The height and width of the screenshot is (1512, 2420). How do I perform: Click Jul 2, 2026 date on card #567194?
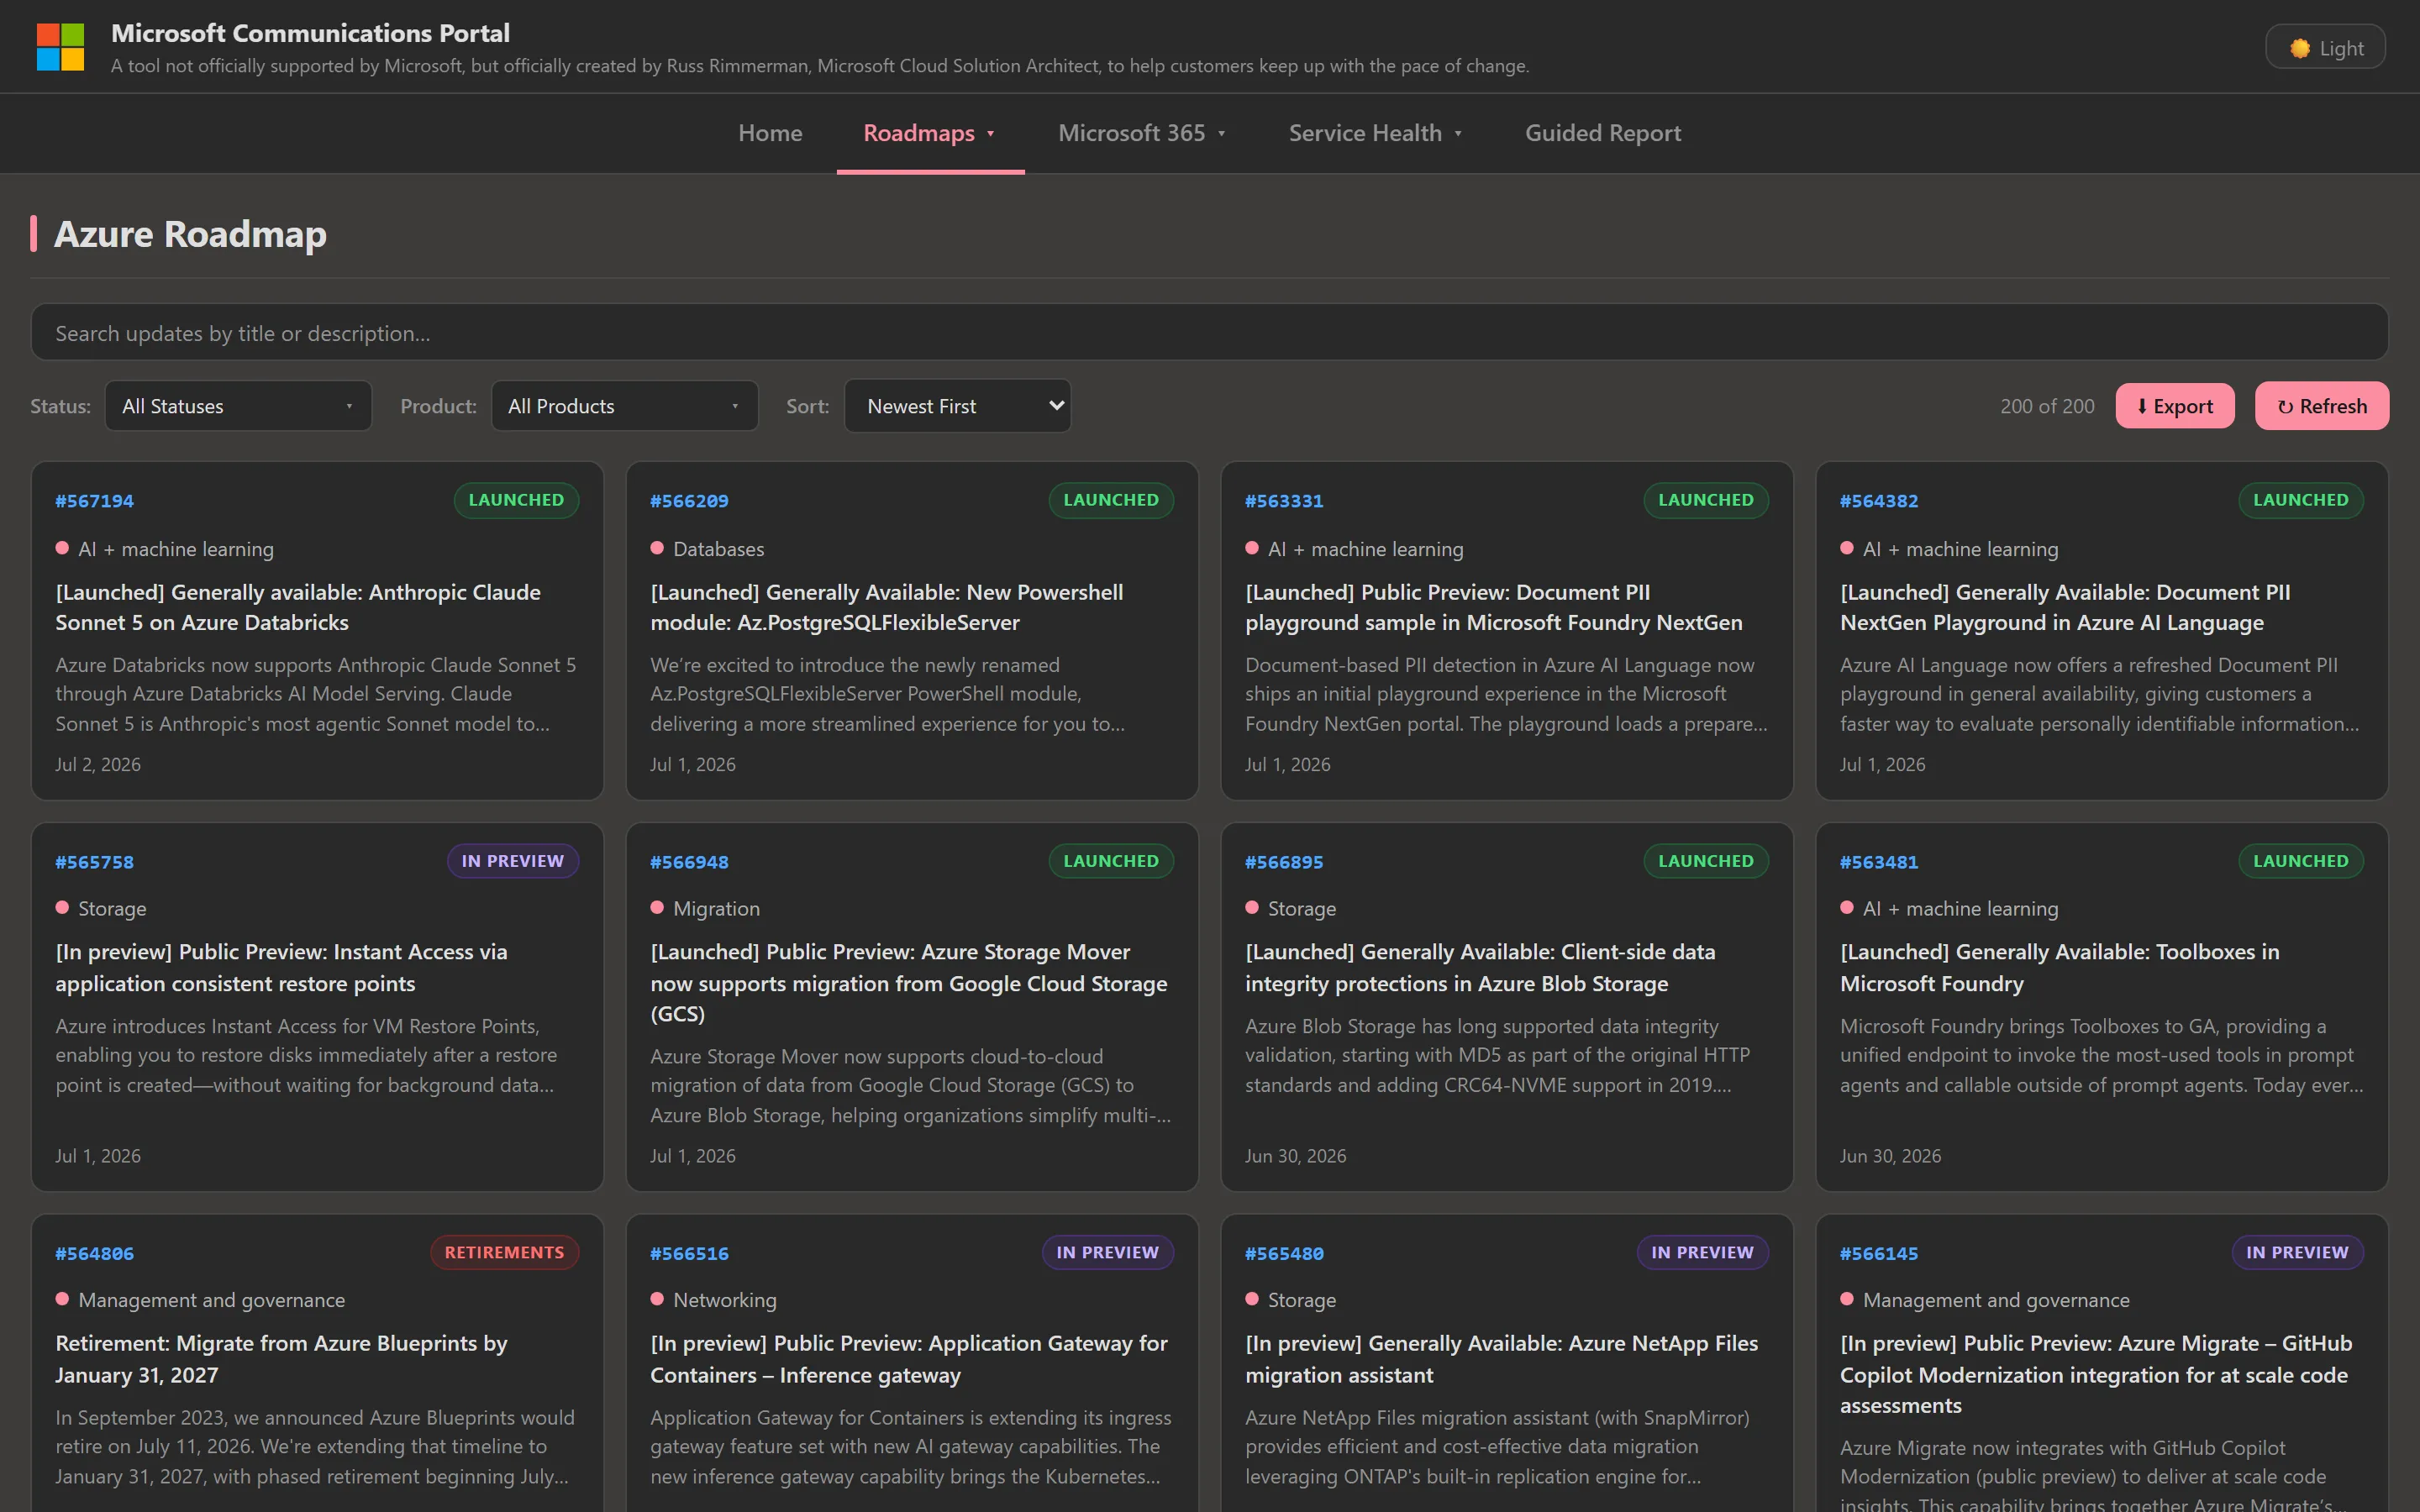click(x=98, y=764)
